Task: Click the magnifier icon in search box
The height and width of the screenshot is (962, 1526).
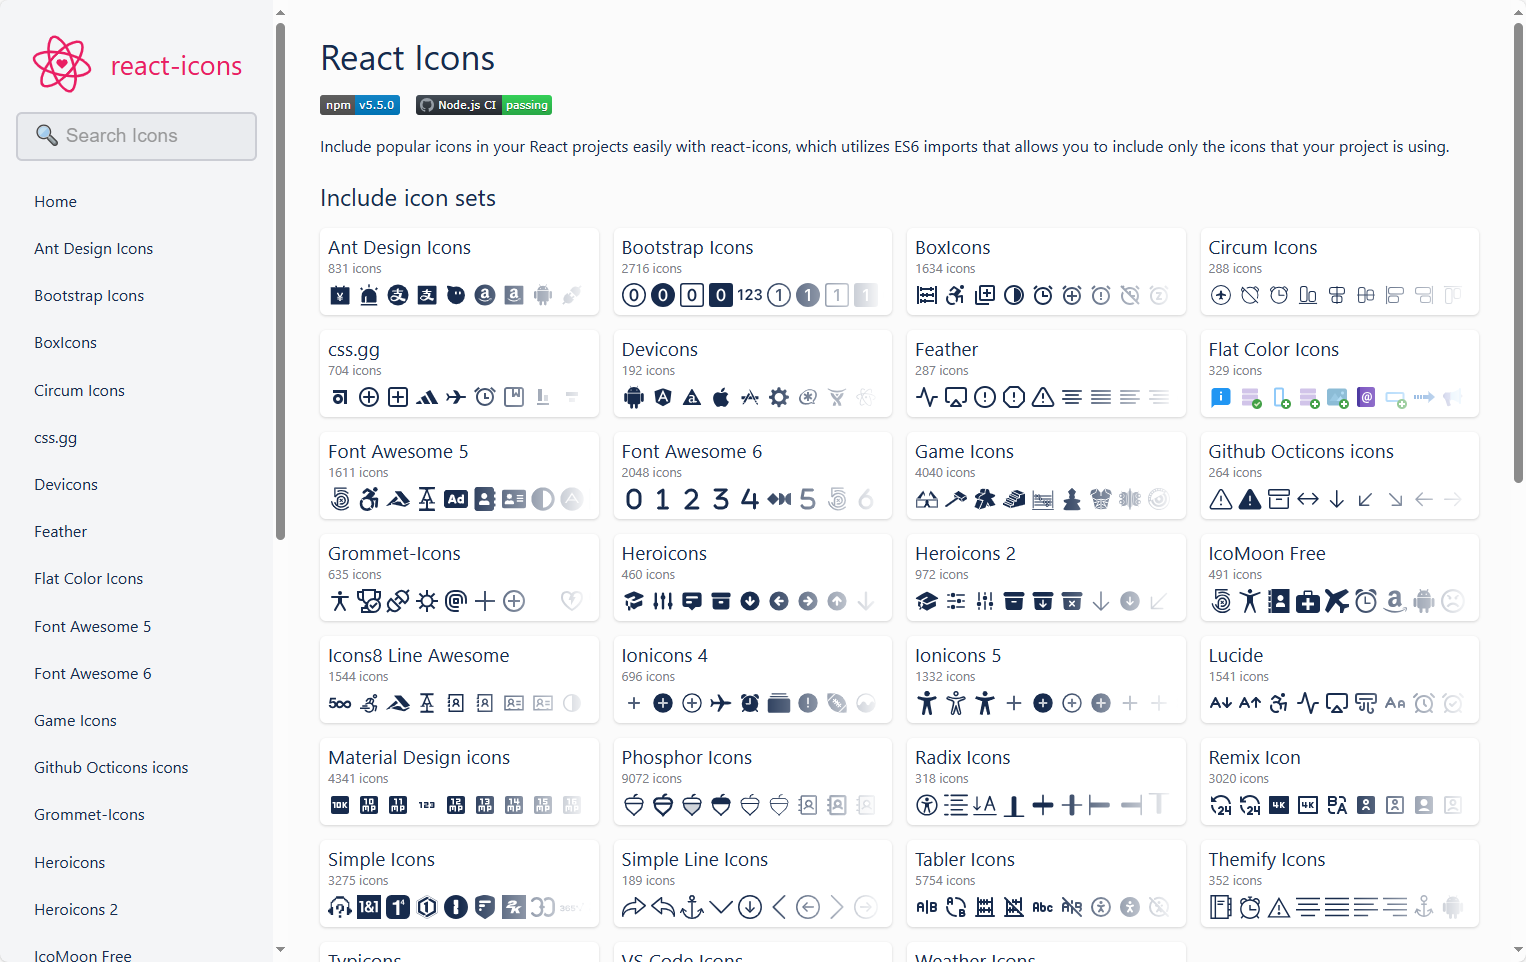Action: [46, 135]
